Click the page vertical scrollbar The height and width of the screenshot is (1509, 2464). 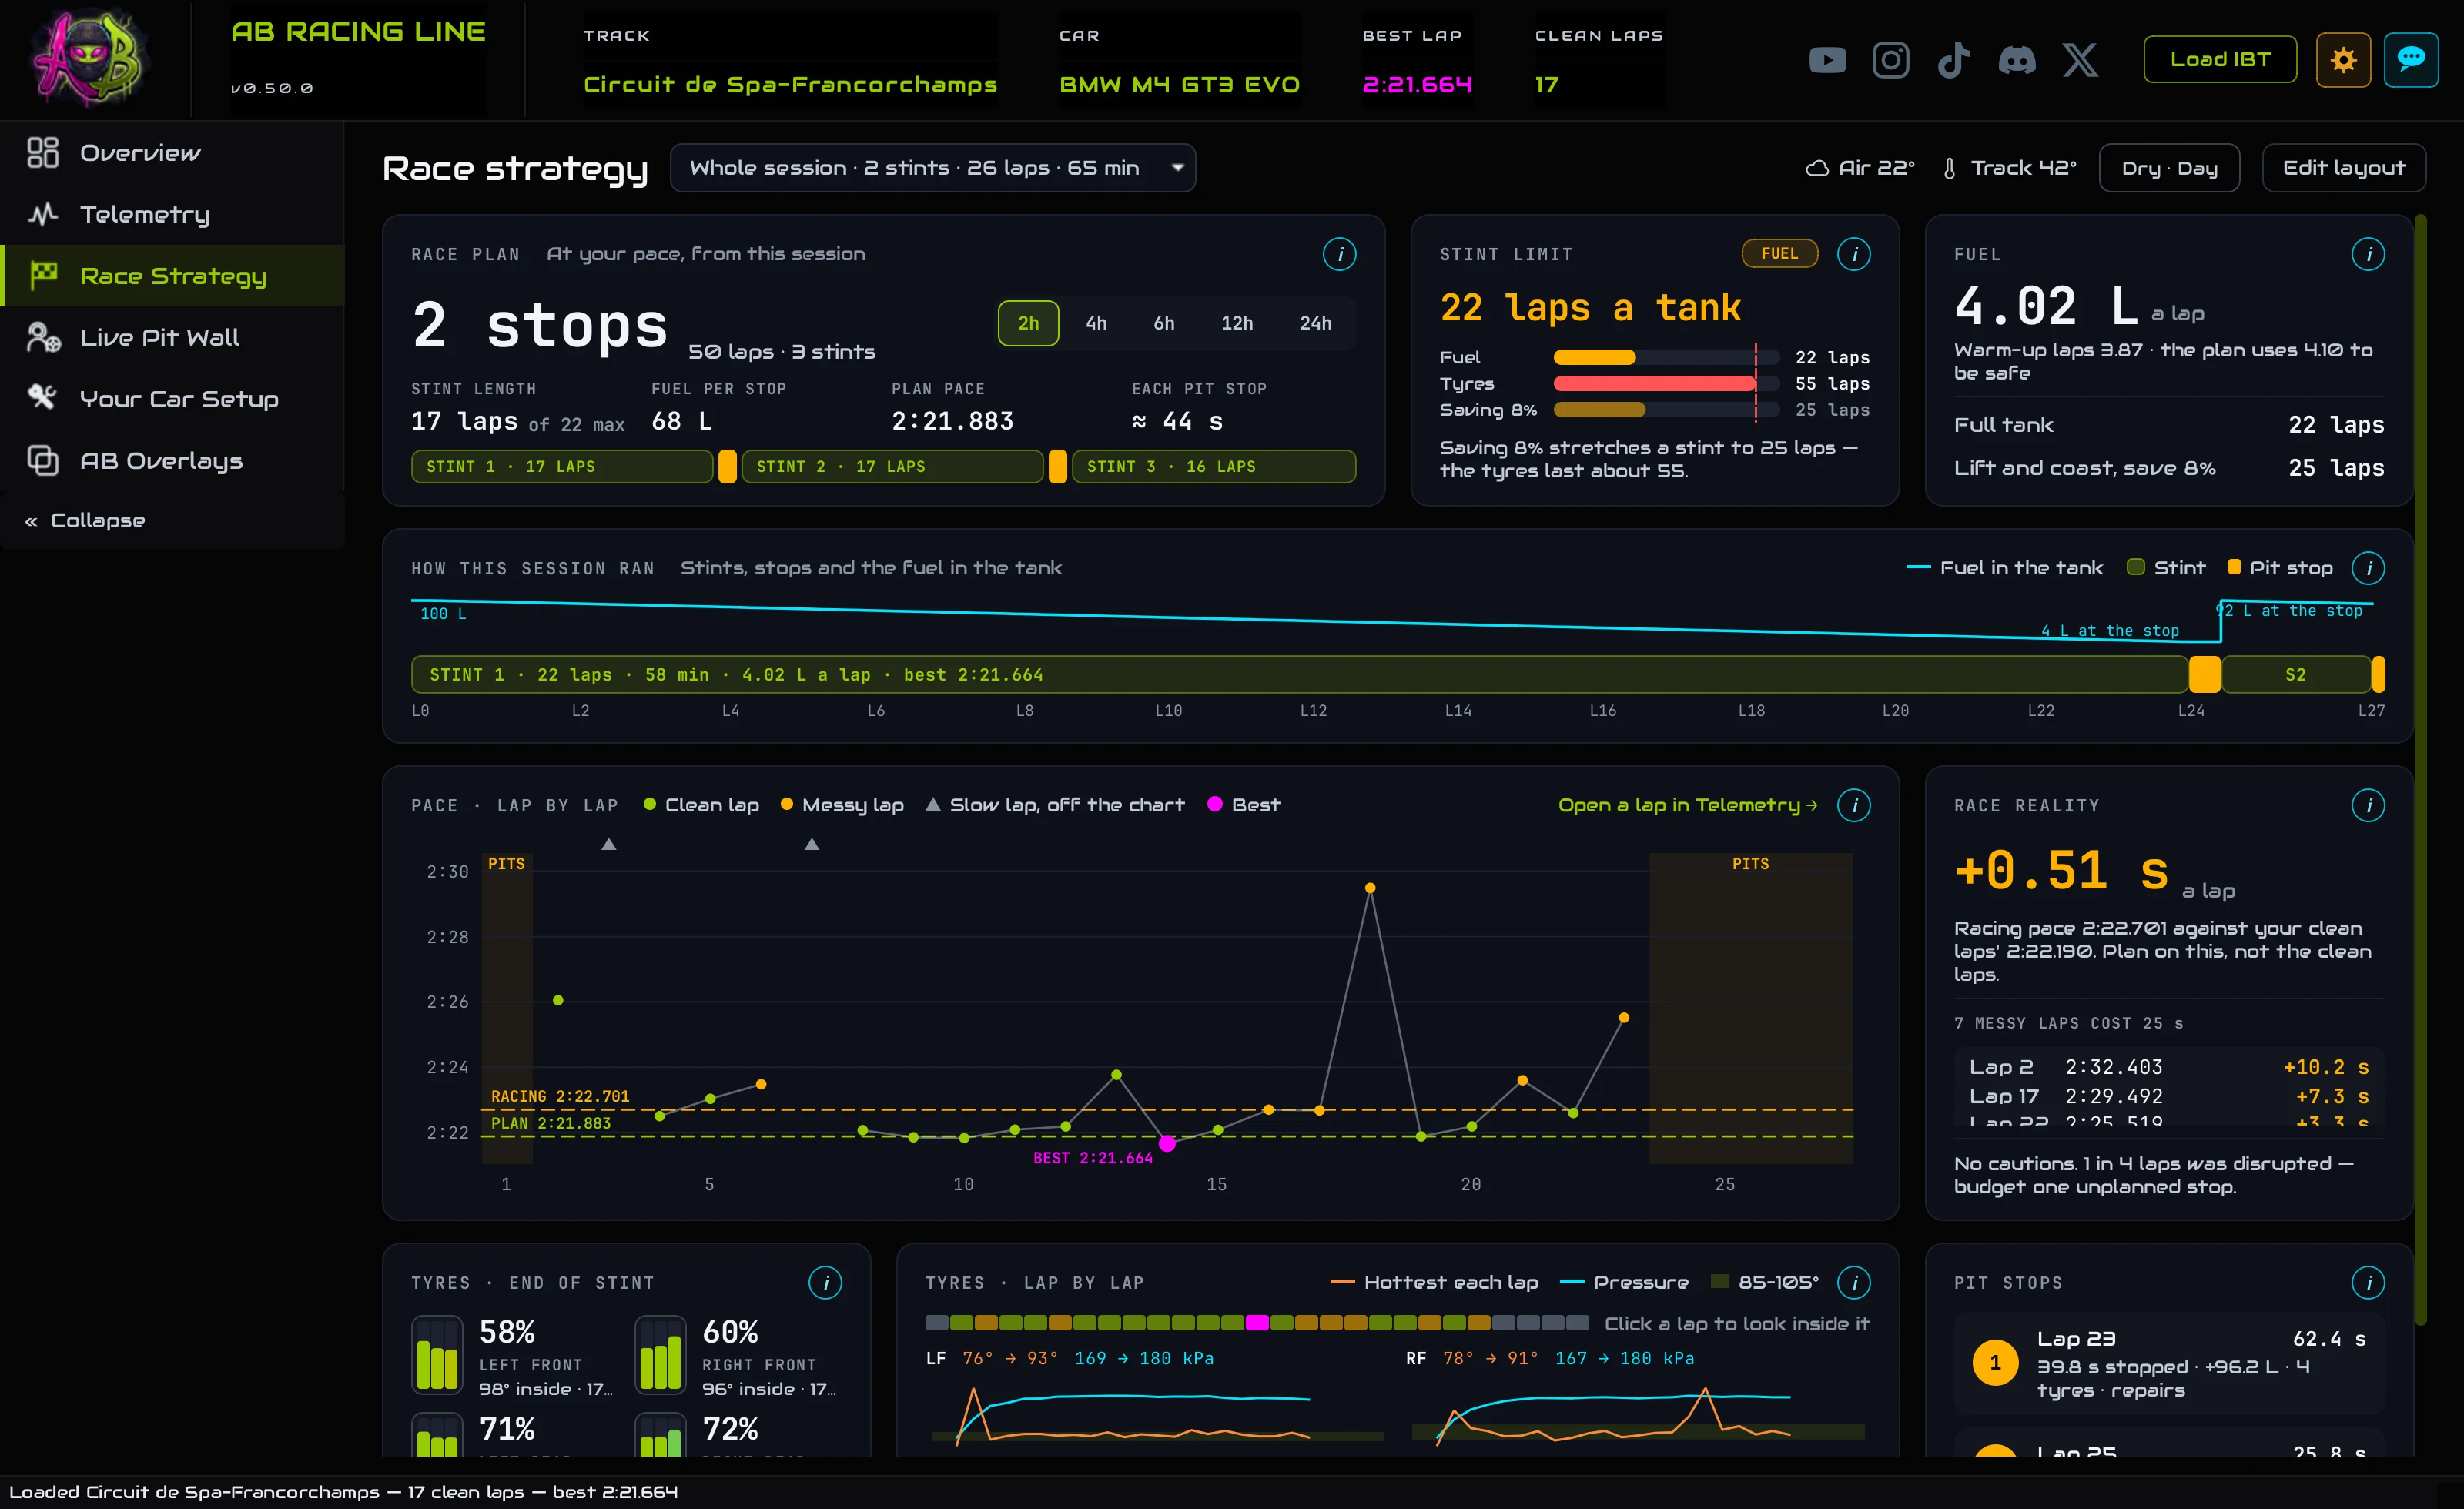[x=2420, y=770]
